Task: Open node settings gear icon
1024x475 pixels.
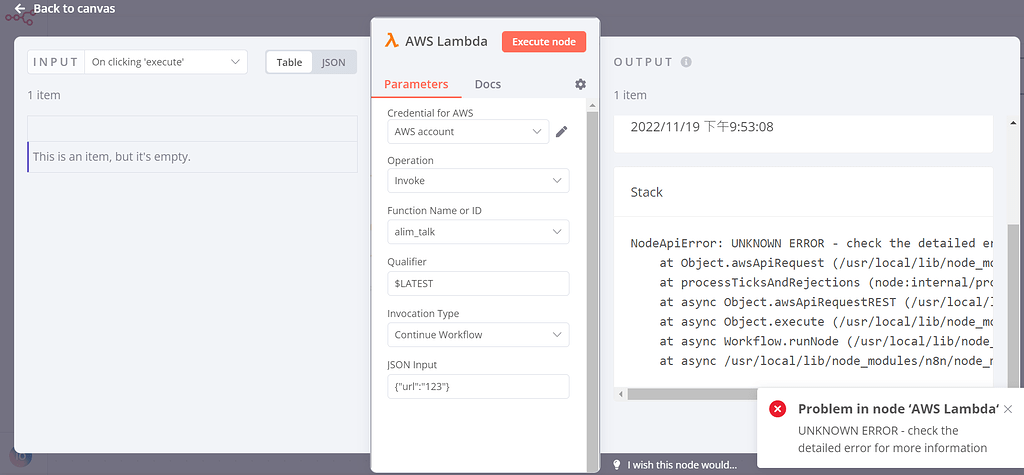Action: (580, 85)
